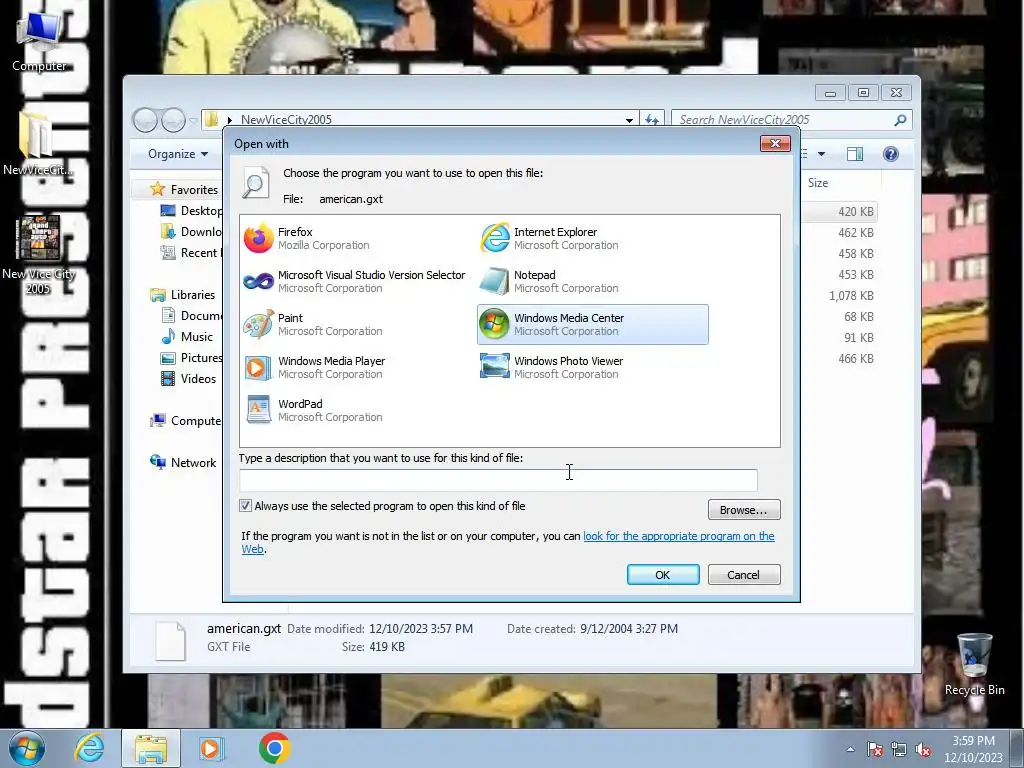
Task: Open Windows Media Player from taskbar
Action: (x=211, y=748)
